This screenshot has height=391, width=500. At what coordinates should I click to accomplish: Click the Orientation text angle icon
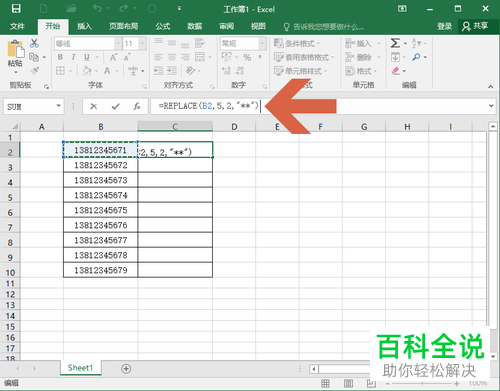(x=191, y=71)
